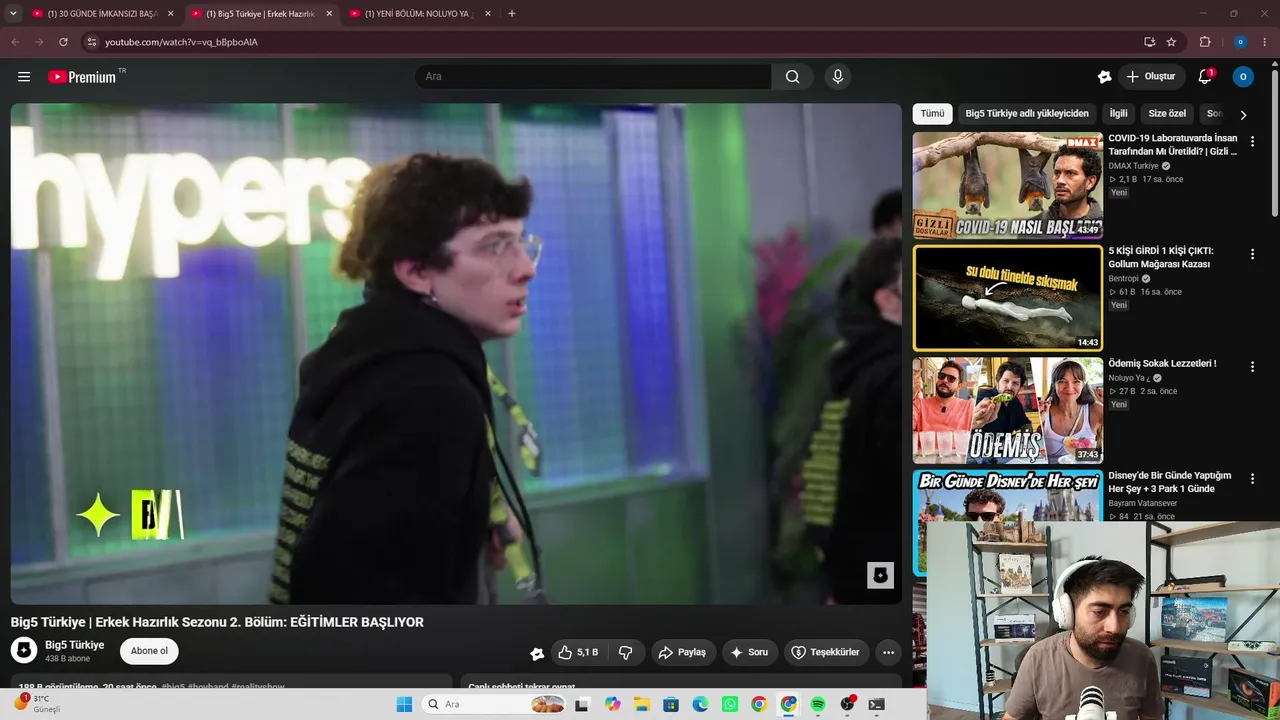Open Big5 Türkiye channel avatar
This screenshot has width=1280, height=720.
point(24,651)
